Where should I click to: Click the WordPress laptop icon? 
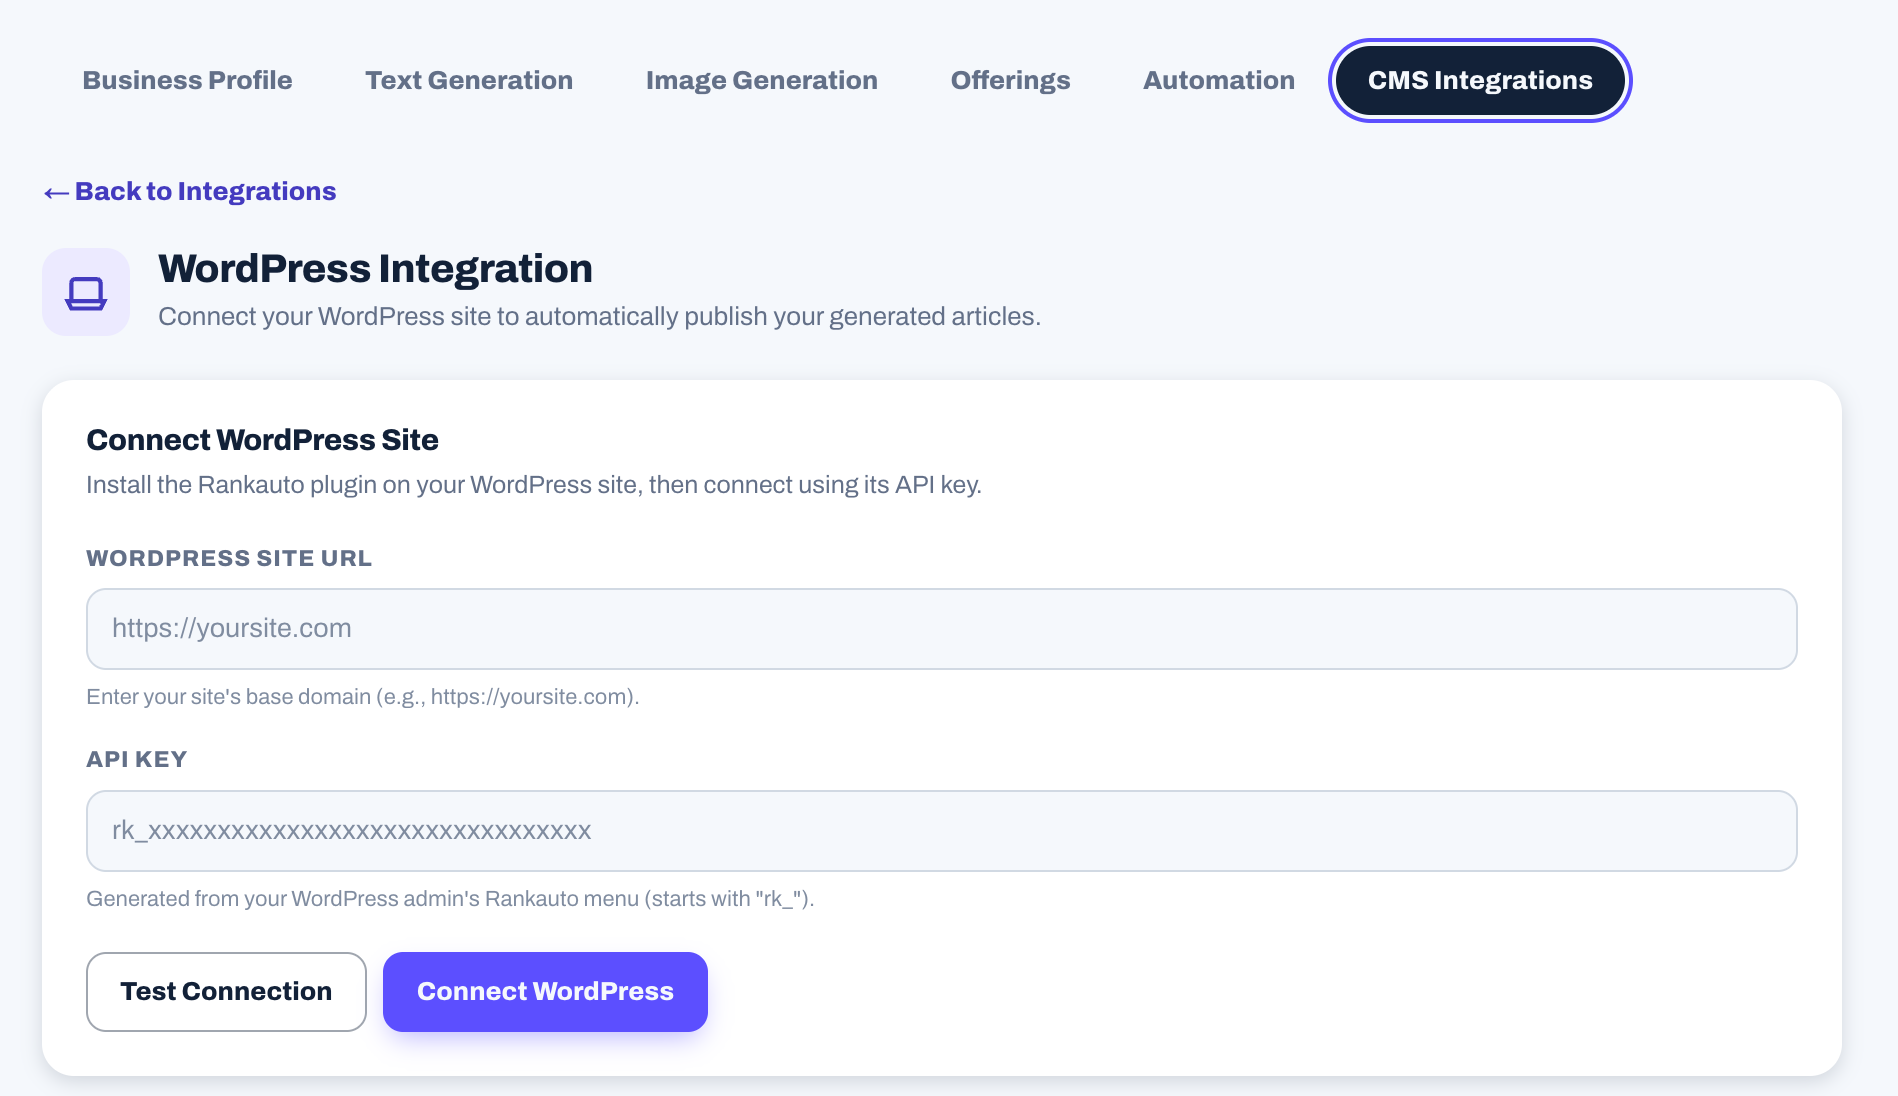[86, 292]
